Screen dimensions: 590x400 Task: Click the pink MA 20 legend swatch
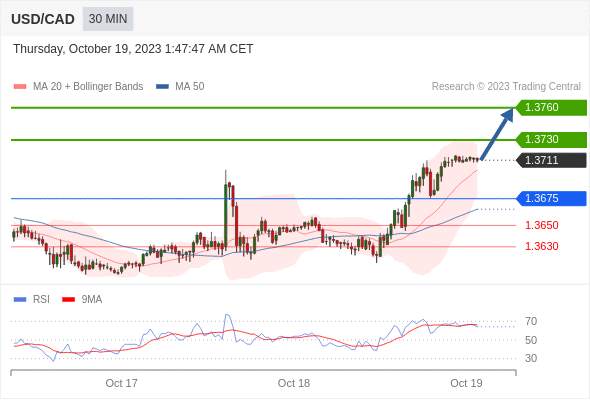(20, 87)
